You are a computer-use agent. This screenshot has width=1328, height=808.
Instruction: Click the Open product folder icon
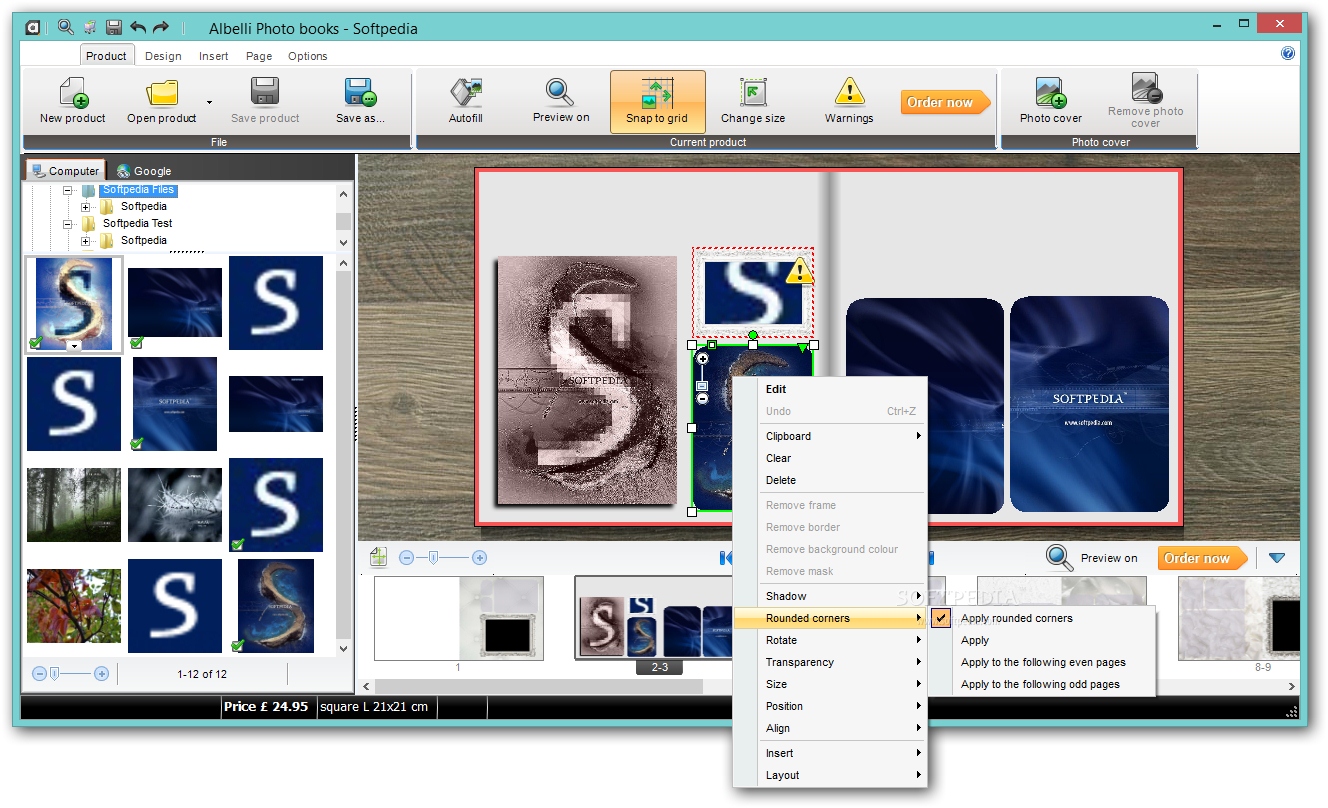coord(162,93)
